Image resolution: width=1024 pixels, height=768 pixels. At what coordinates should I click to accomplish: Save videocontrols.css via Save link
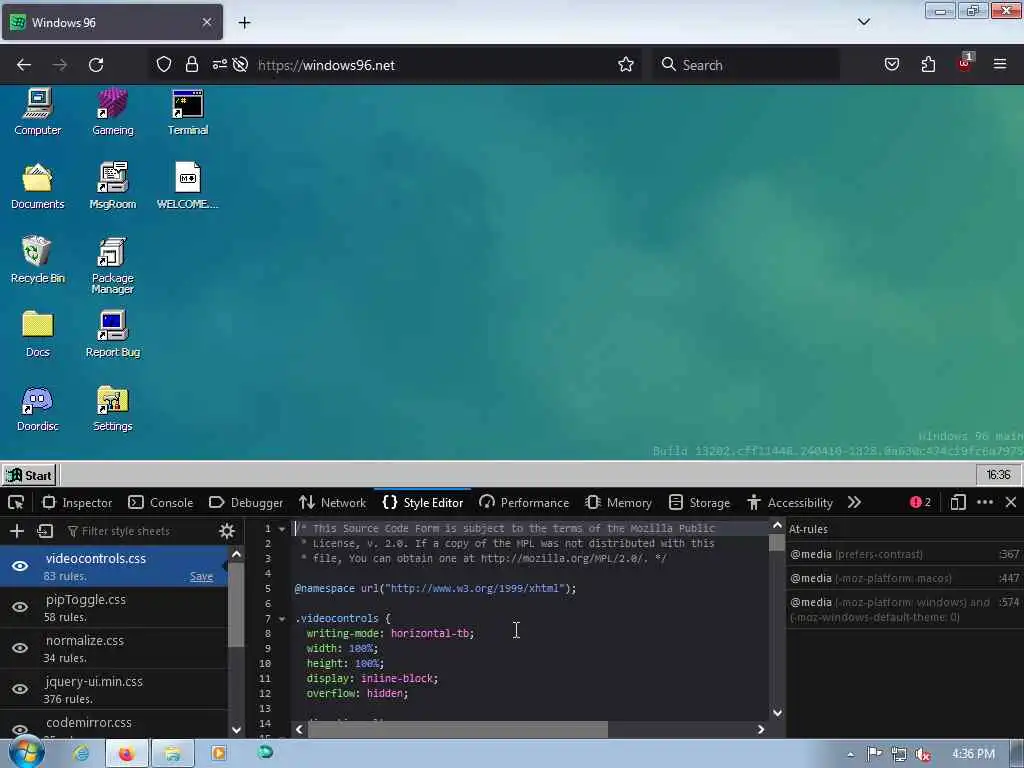201,577
